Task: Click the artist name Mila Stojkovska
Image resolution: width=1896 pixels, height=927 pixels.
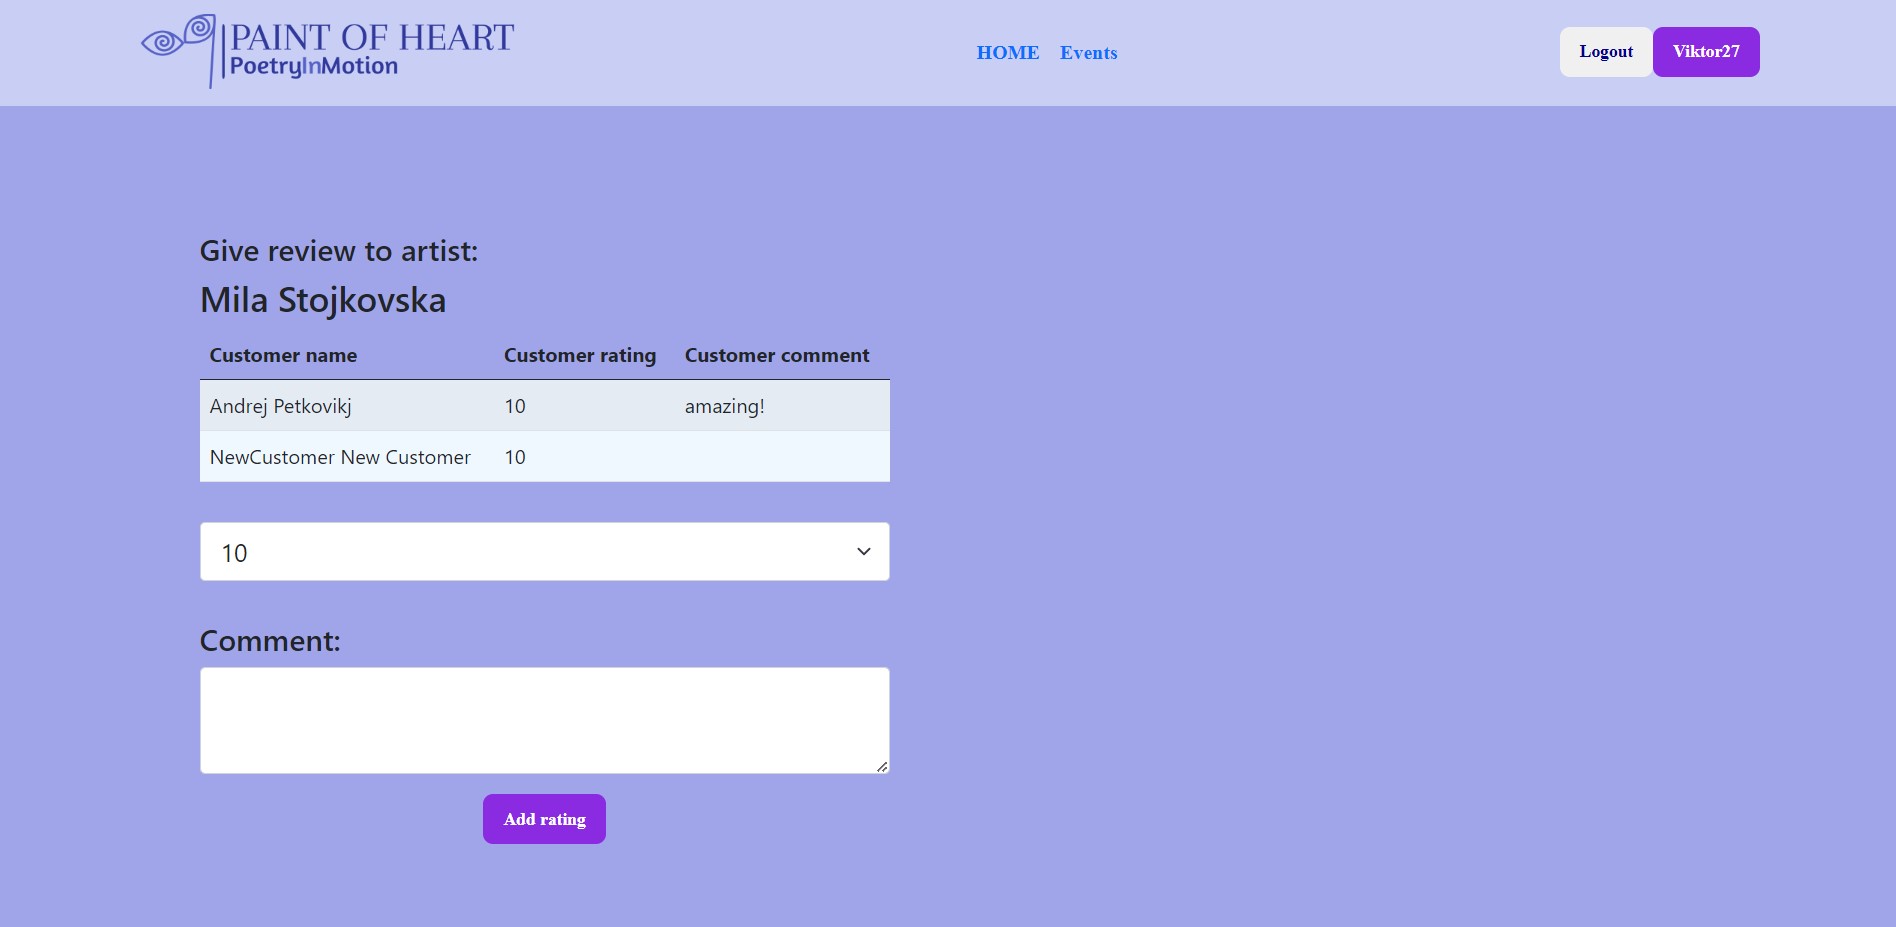Action: (x=323, y=300)
